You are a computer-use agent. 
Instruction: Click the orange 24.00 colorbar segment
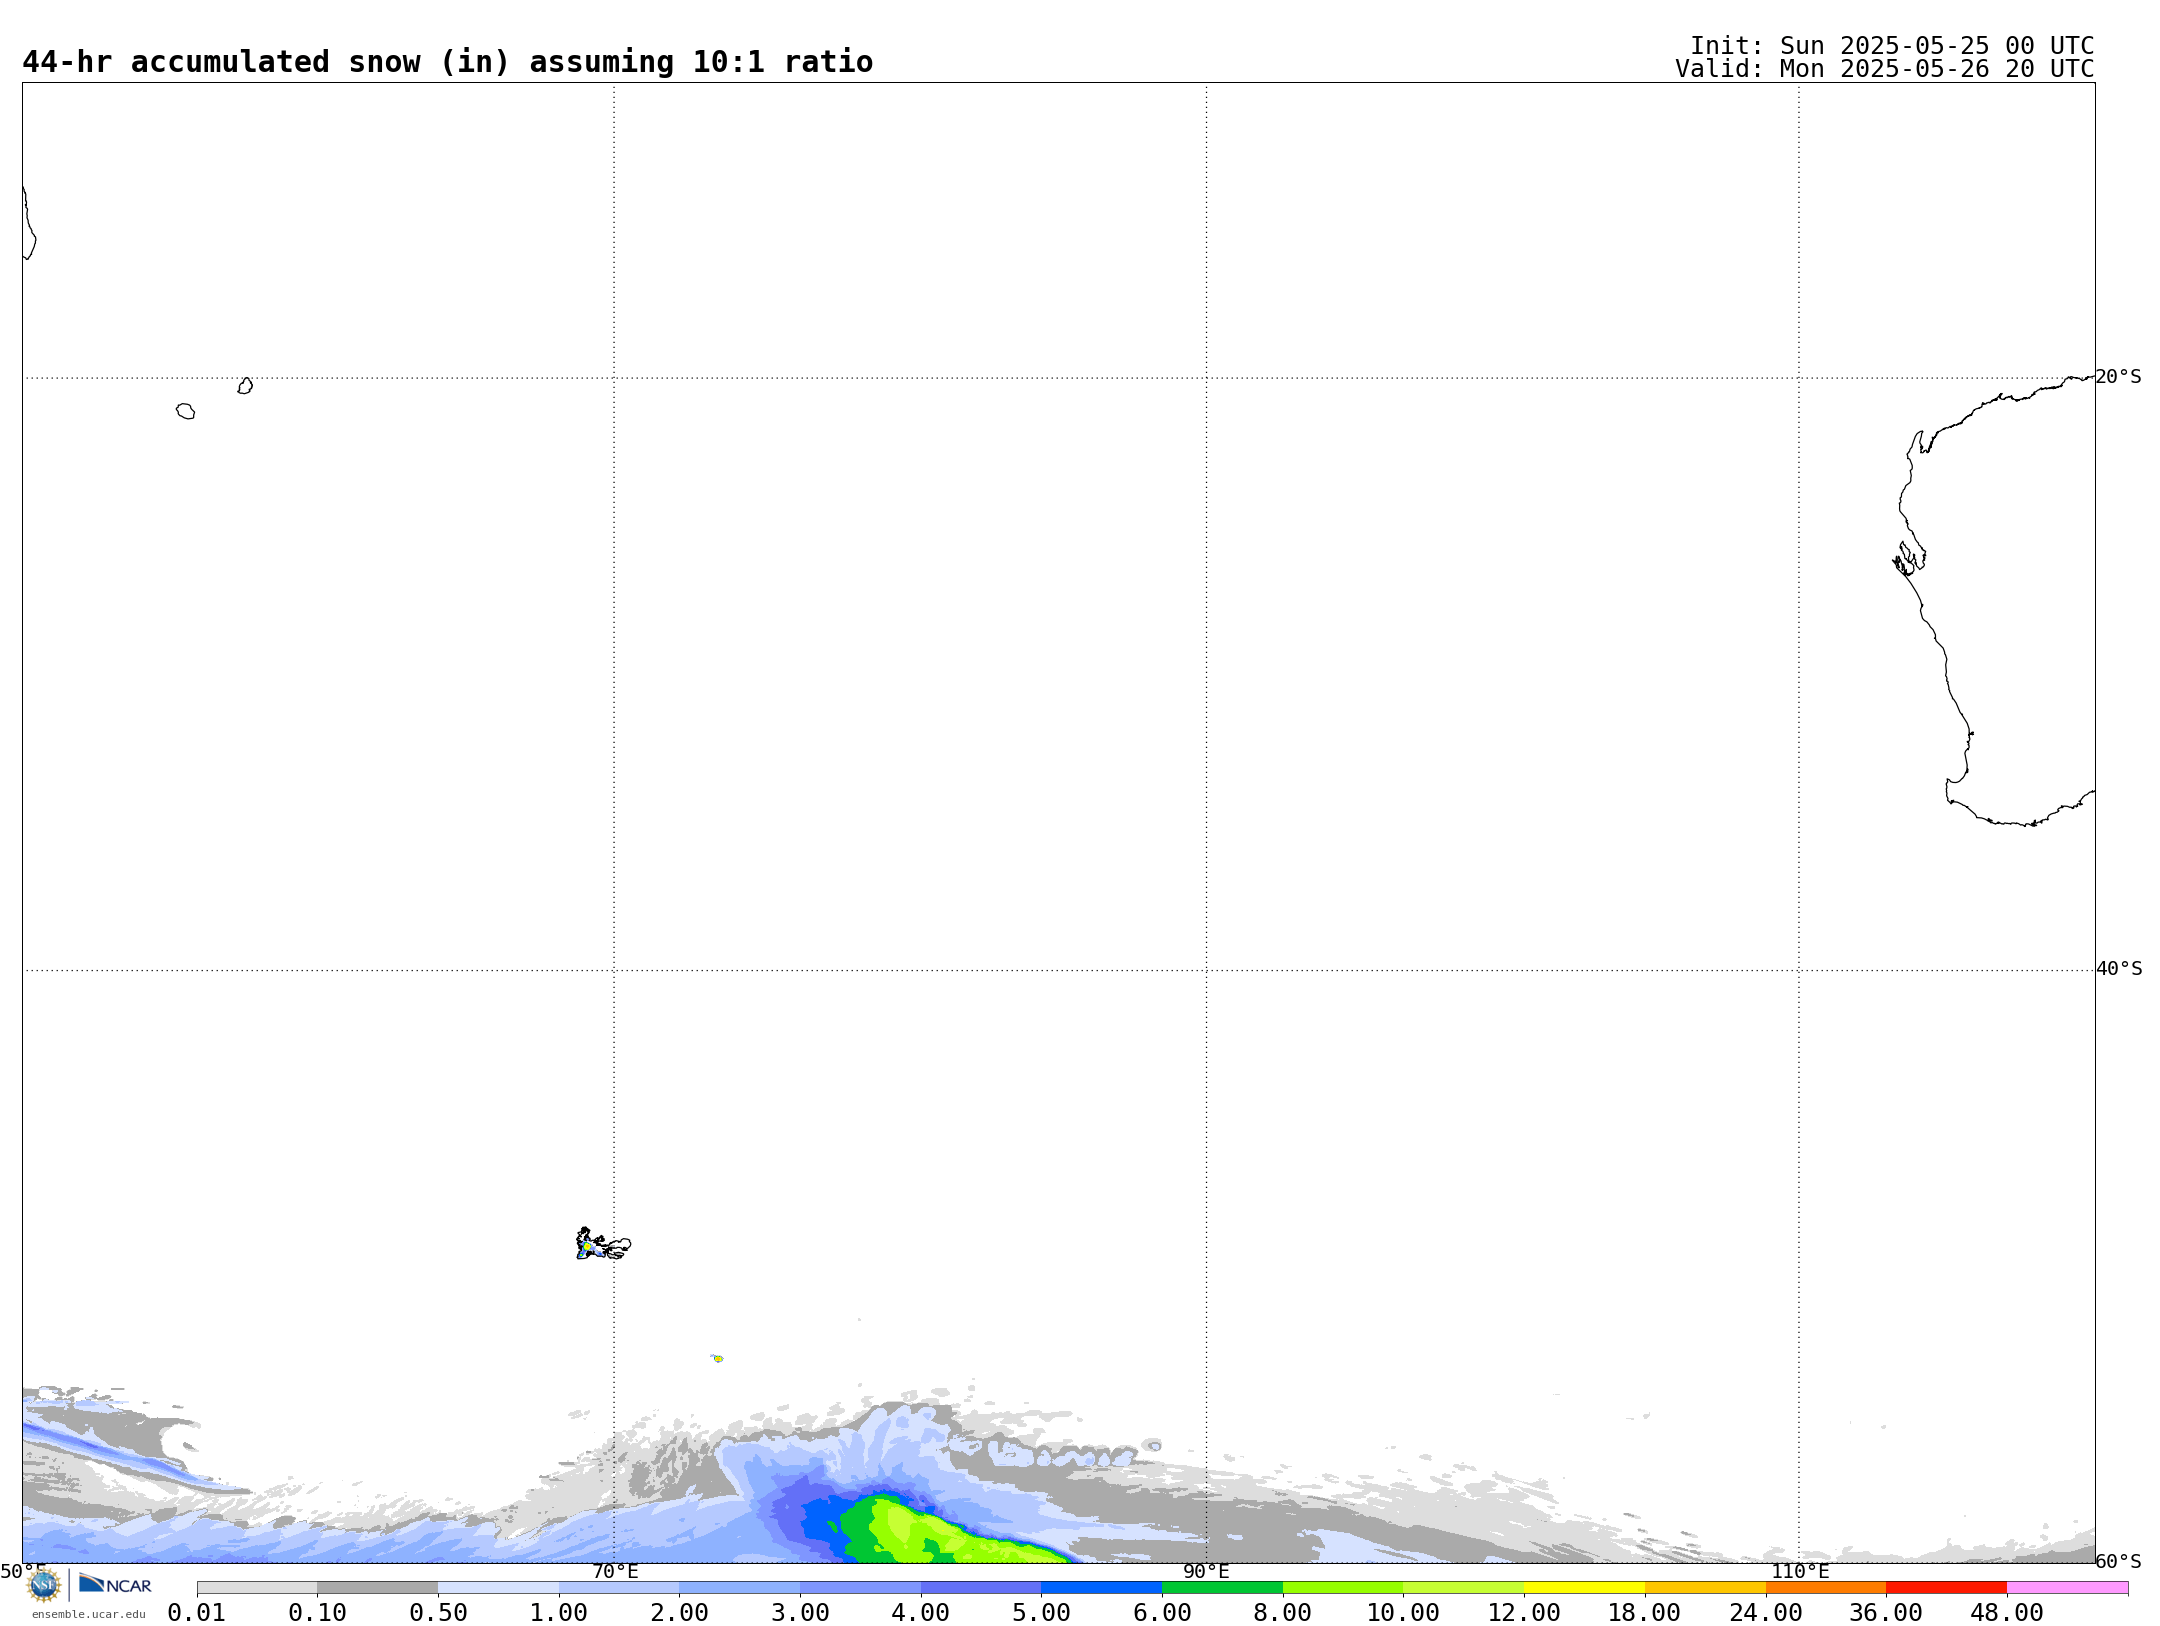click(x=1825, y=1588)
